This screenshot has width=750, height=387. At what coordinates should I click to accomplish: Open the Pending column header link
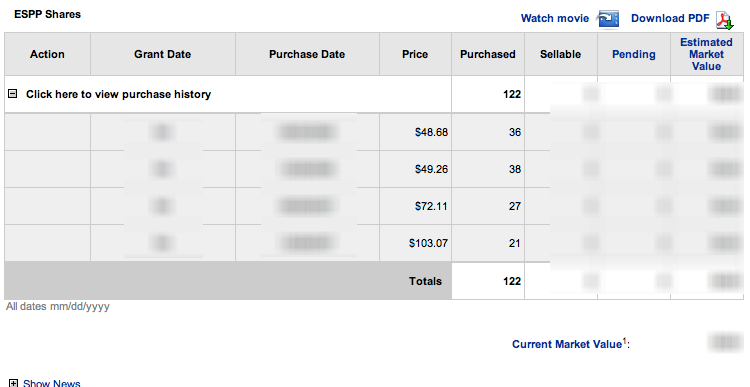pyautogui.click(x=634, y=55)
